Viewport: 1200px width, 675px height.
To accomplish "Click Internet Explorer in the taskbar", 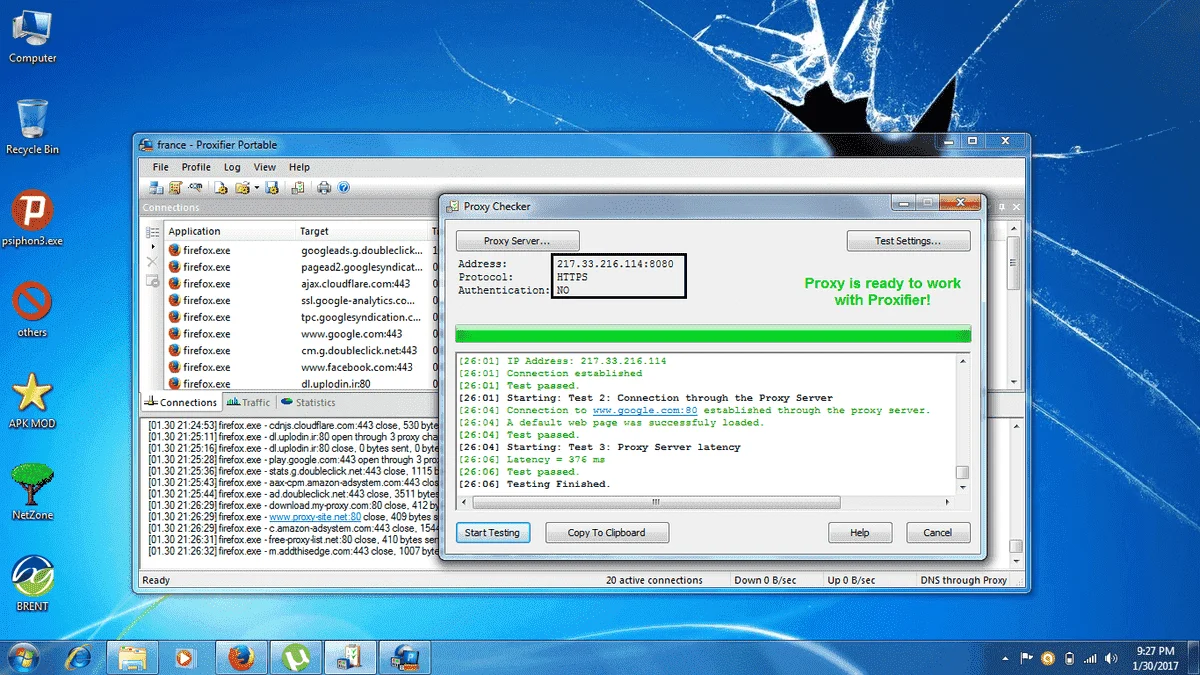I will coord(78,658).
